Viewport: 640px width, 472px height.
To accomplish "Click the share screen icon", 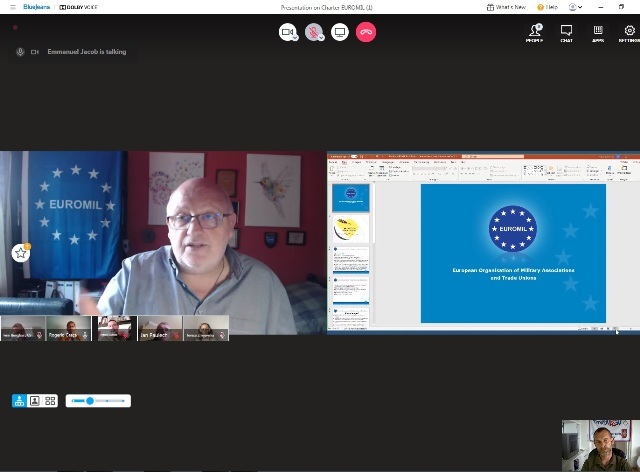I will [x=340, y=32].
